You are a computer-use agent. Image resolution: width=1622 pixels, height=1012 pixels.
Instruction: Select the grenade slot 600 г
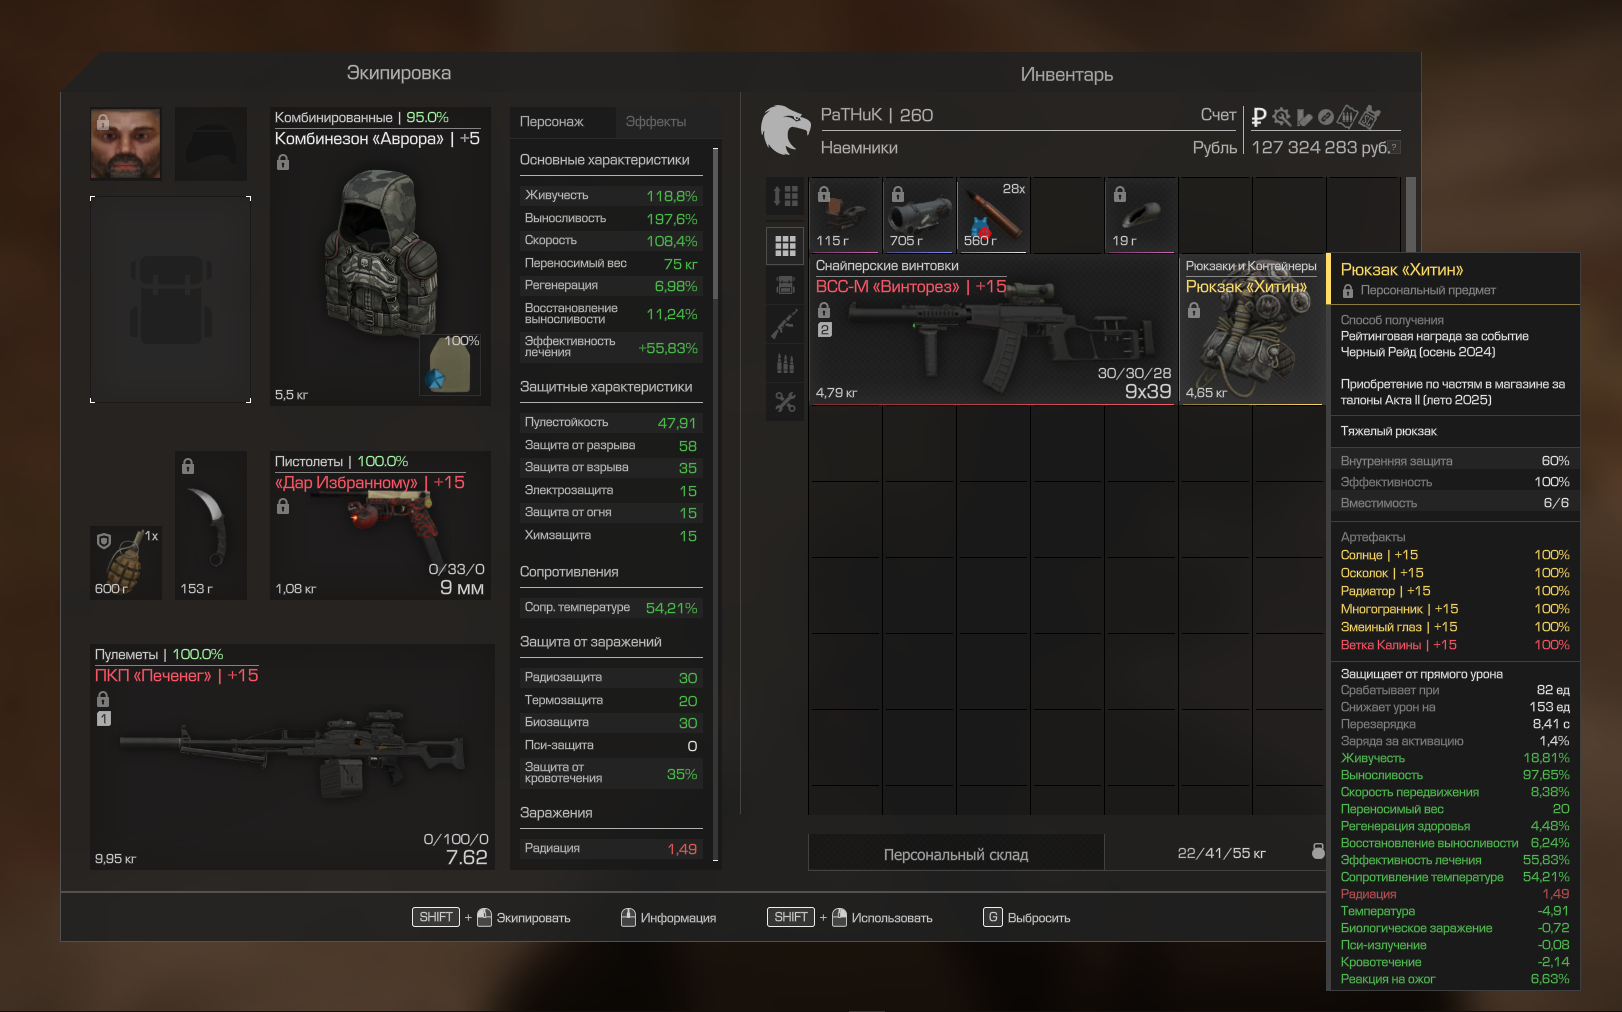(x=126, y=563)
